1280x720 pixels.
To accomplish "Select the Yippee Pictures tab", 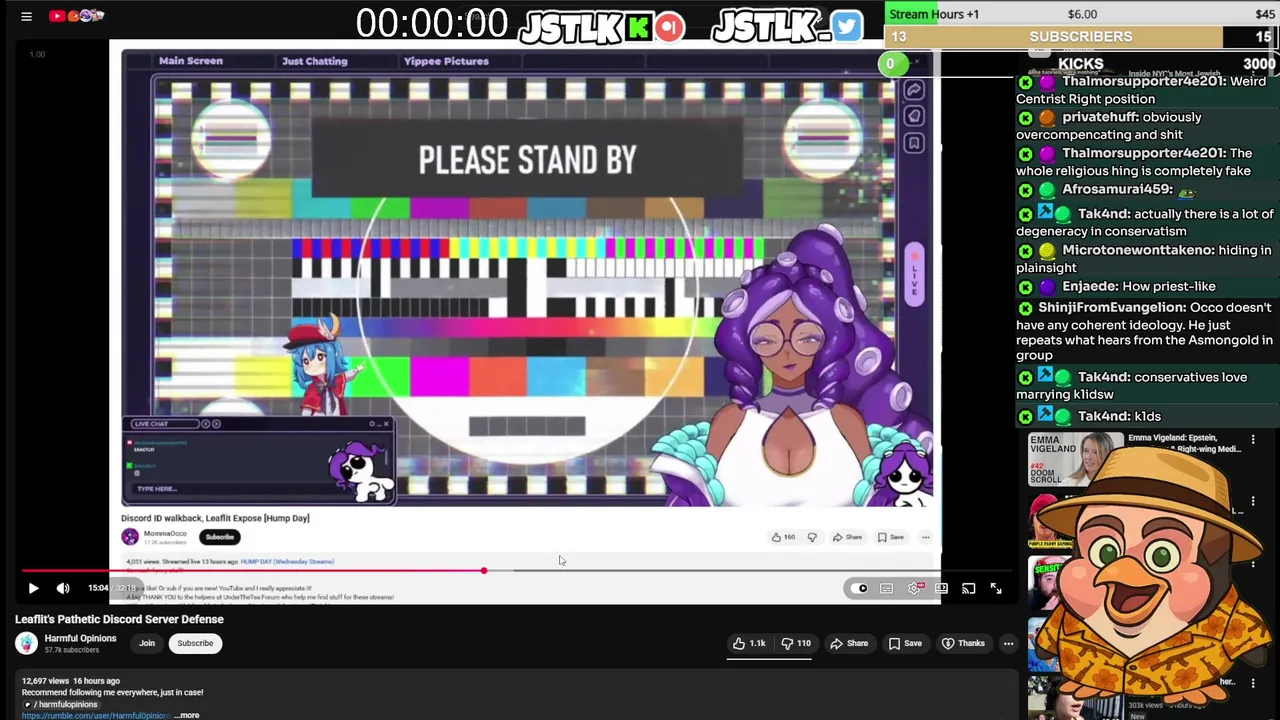I will pos(446,61).
